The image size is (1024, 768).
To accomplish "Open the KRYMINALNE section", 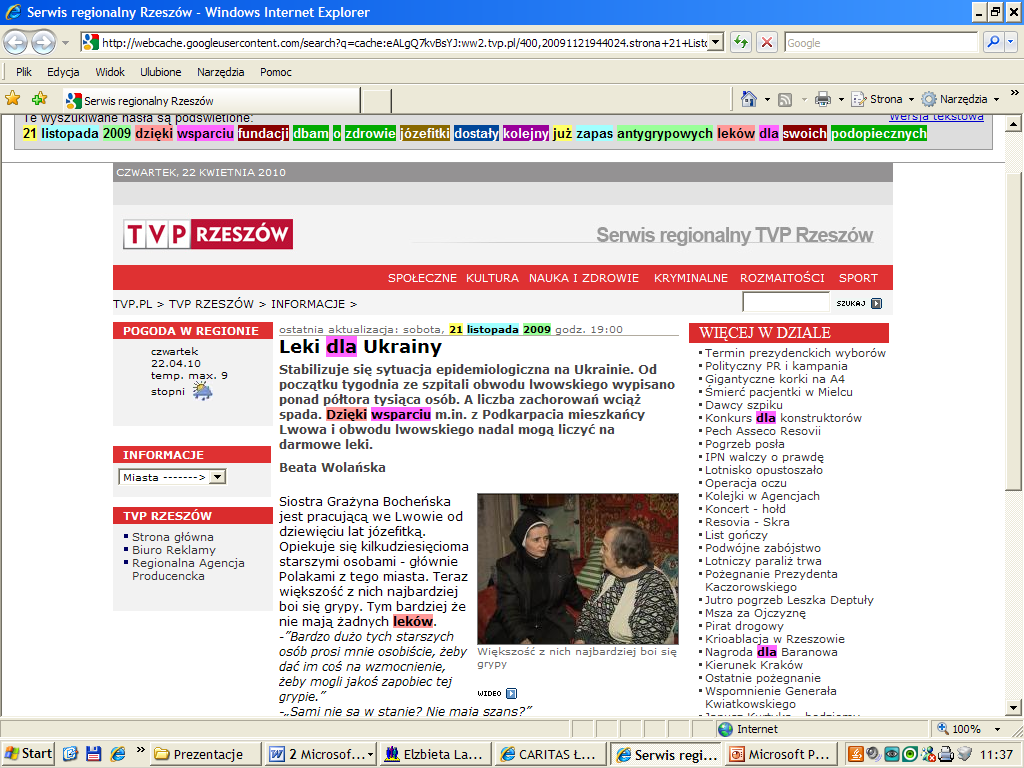I will click(691, 278).
